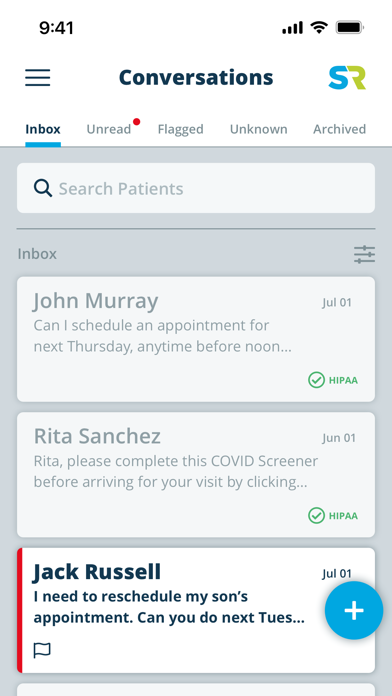Select the Inbox tab

[x=43, y=129]
